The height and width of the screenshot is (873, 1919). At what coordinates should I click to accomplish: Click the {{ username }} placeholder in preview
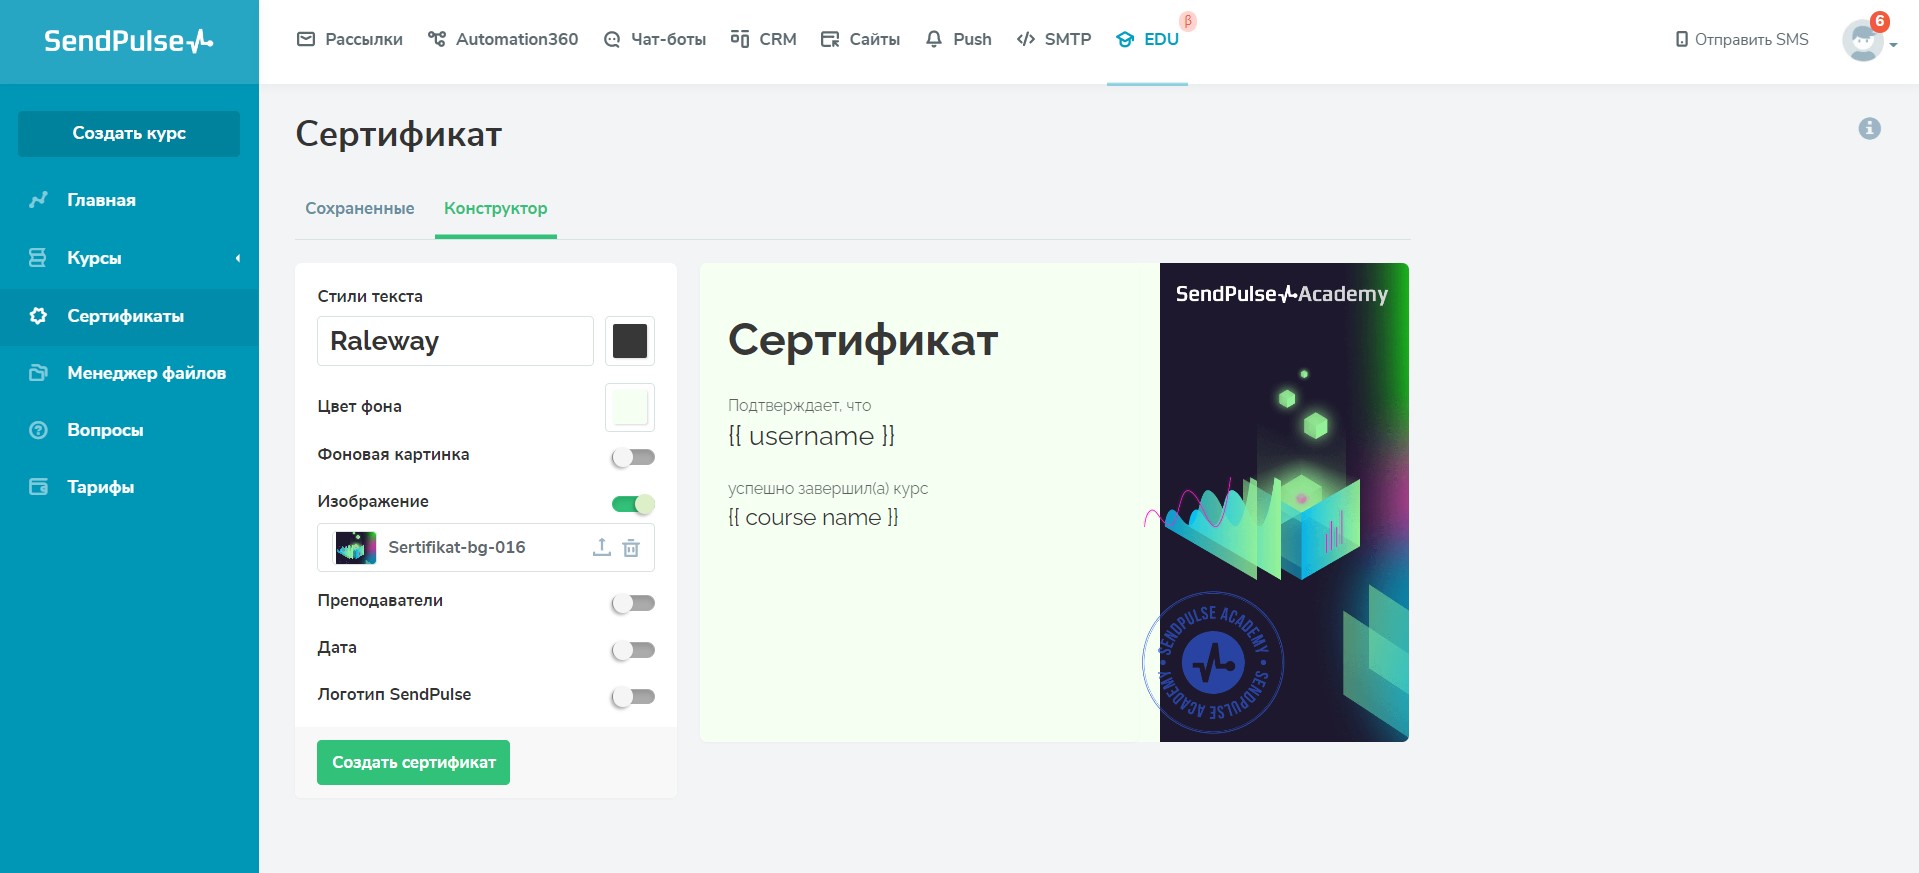811,436
